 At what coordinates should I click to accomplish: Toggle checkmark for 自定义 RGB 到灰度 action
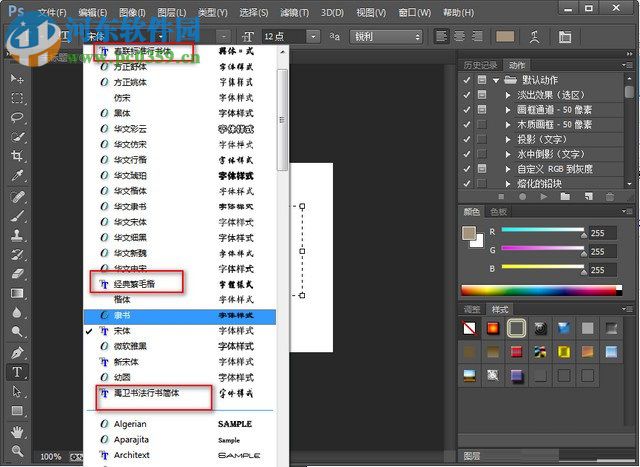tap(467, 169)
